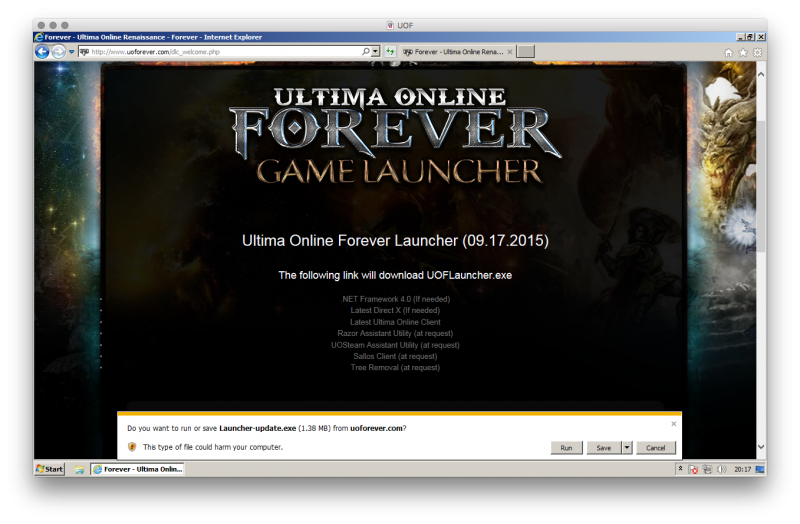
Task: Click the .NET Framework 4.0 link
Action: (x=395, y=299)
